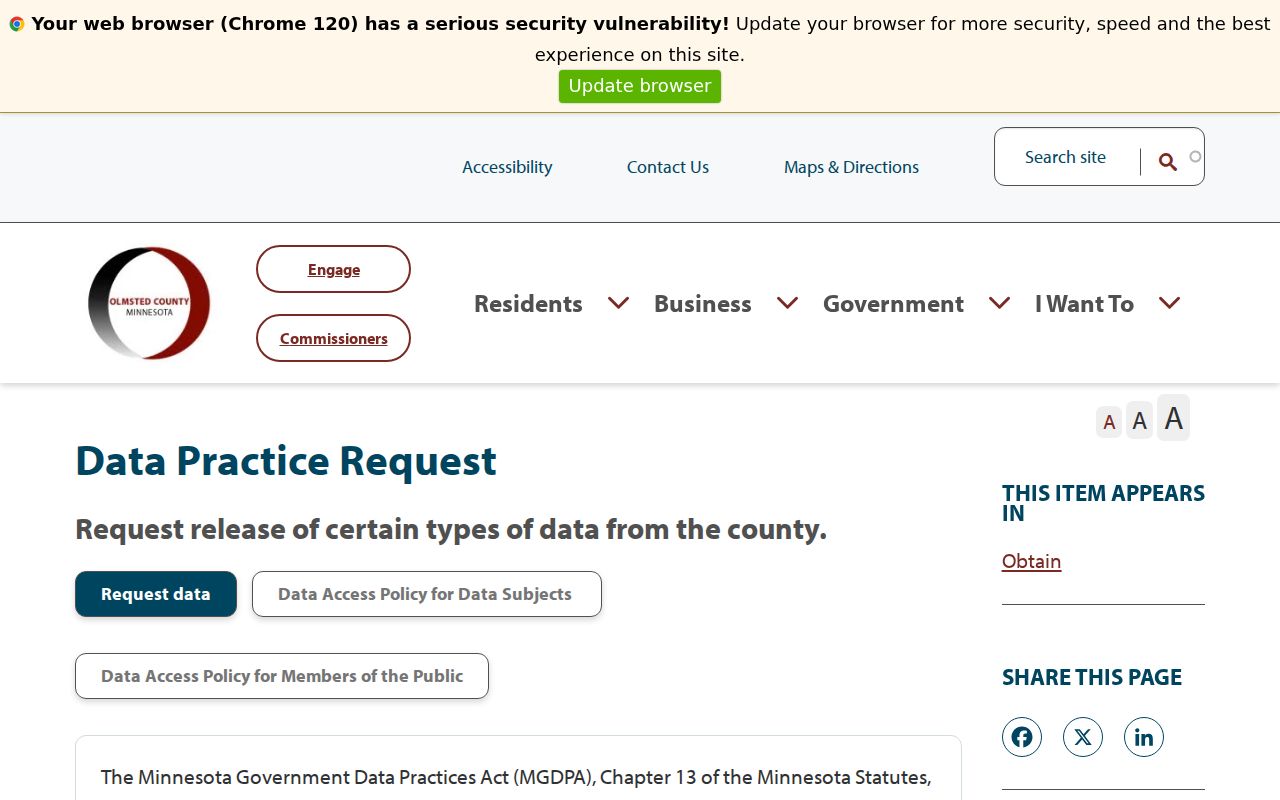Click the THIS ITEM APPEARS IN heading
The width and height of the screenshot is (1280, 800).
point(1103,503)
